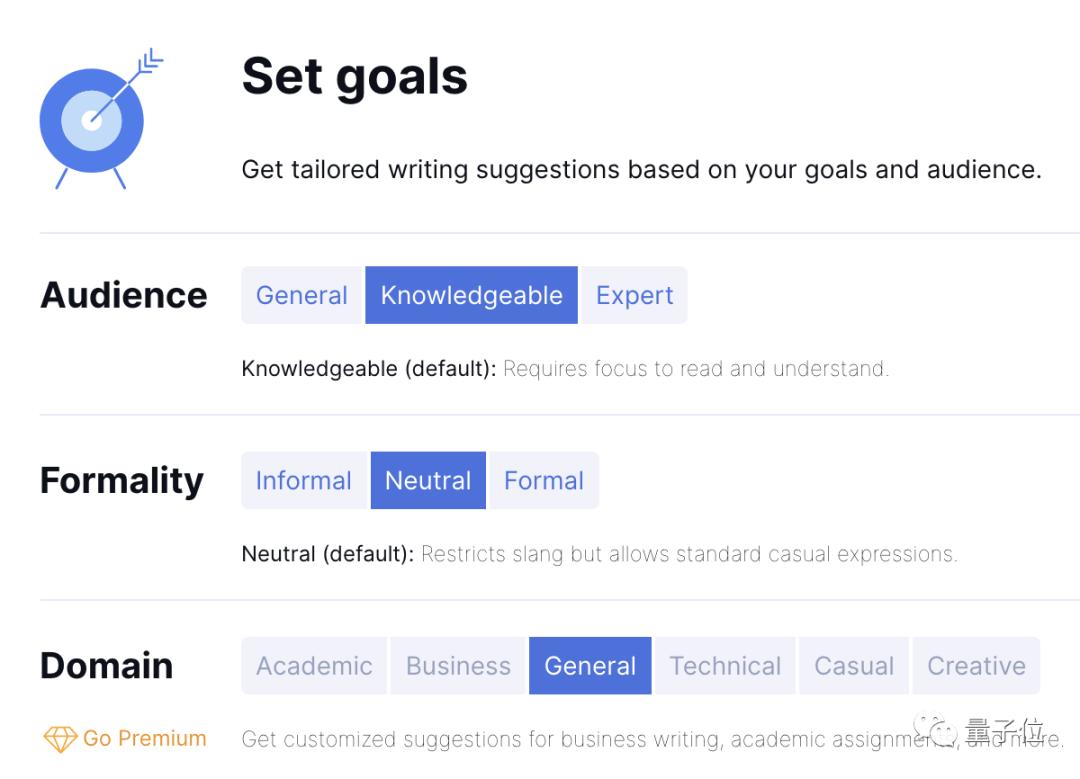The image size is (1080, 779).
Task: Click the blue target goals icon
Action: click(x=101, y=118)
